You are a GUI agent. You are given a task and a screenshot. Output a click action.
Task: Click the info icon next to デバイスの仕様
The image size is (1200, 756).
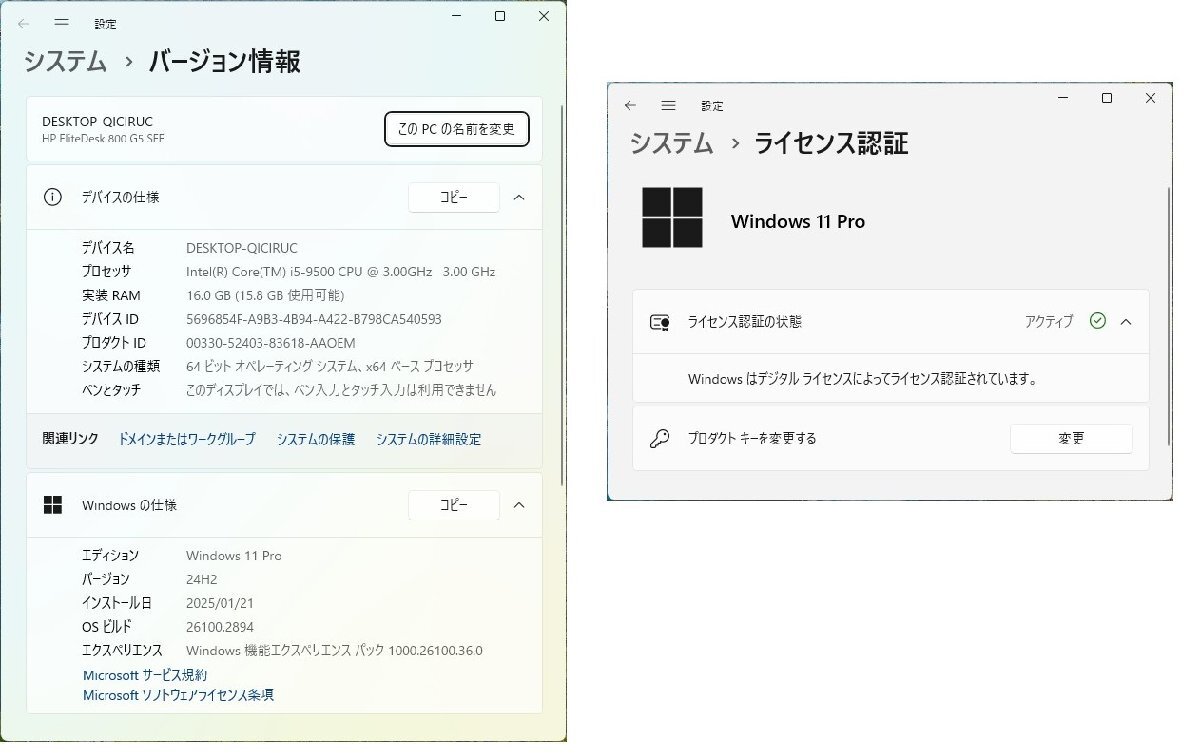pyautogui.click(x=52, y=197)
